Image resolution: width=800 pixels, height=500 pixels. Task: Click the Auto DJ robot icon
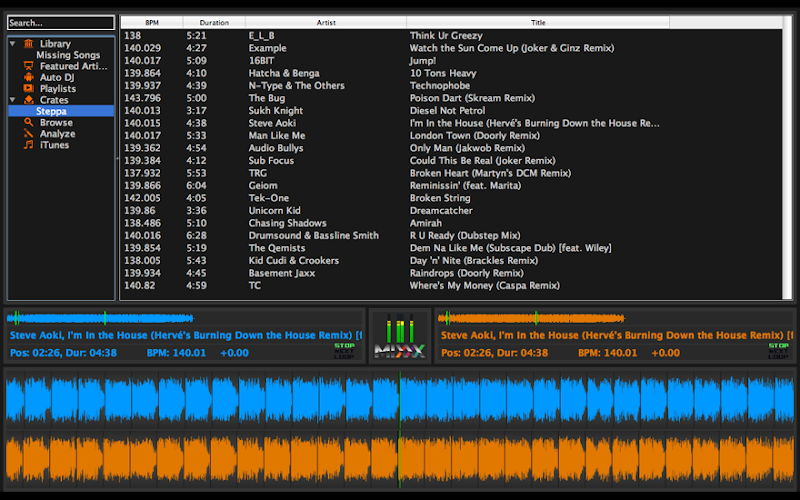pyautogui.click(x=29, y=77)
